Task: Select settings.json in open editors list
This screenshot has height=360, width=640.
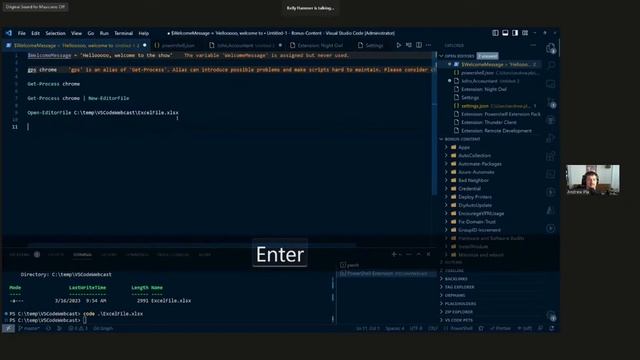Action: click(474, 106)
